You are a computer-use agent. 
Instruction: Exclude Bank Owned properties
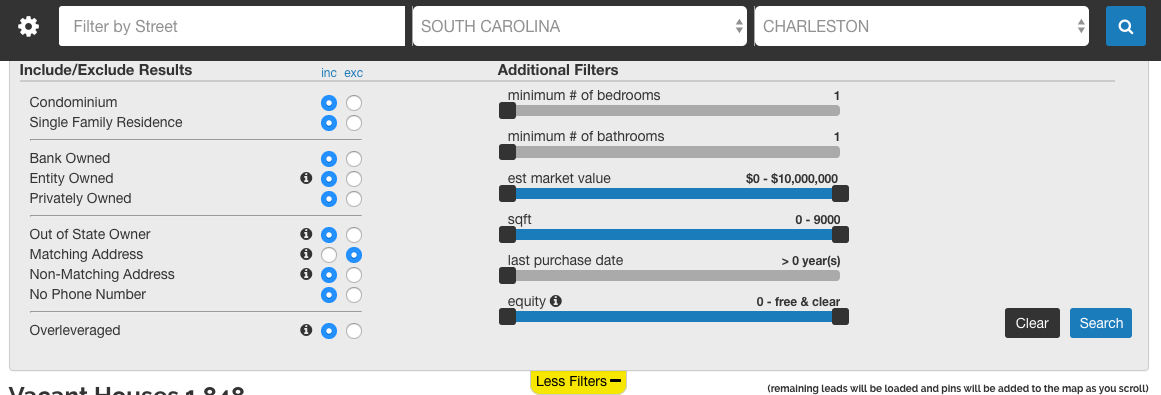[x=354, y=159]
